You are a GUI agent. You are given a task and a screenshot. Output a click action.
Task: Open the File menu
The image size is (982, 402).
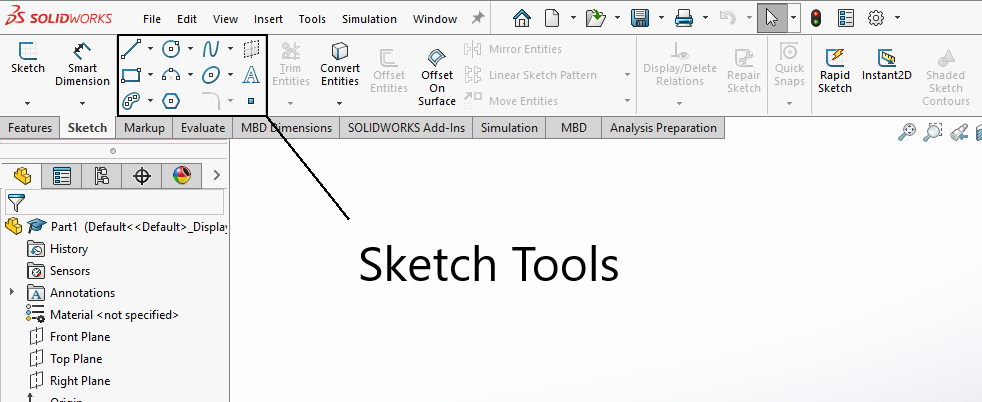152,19
